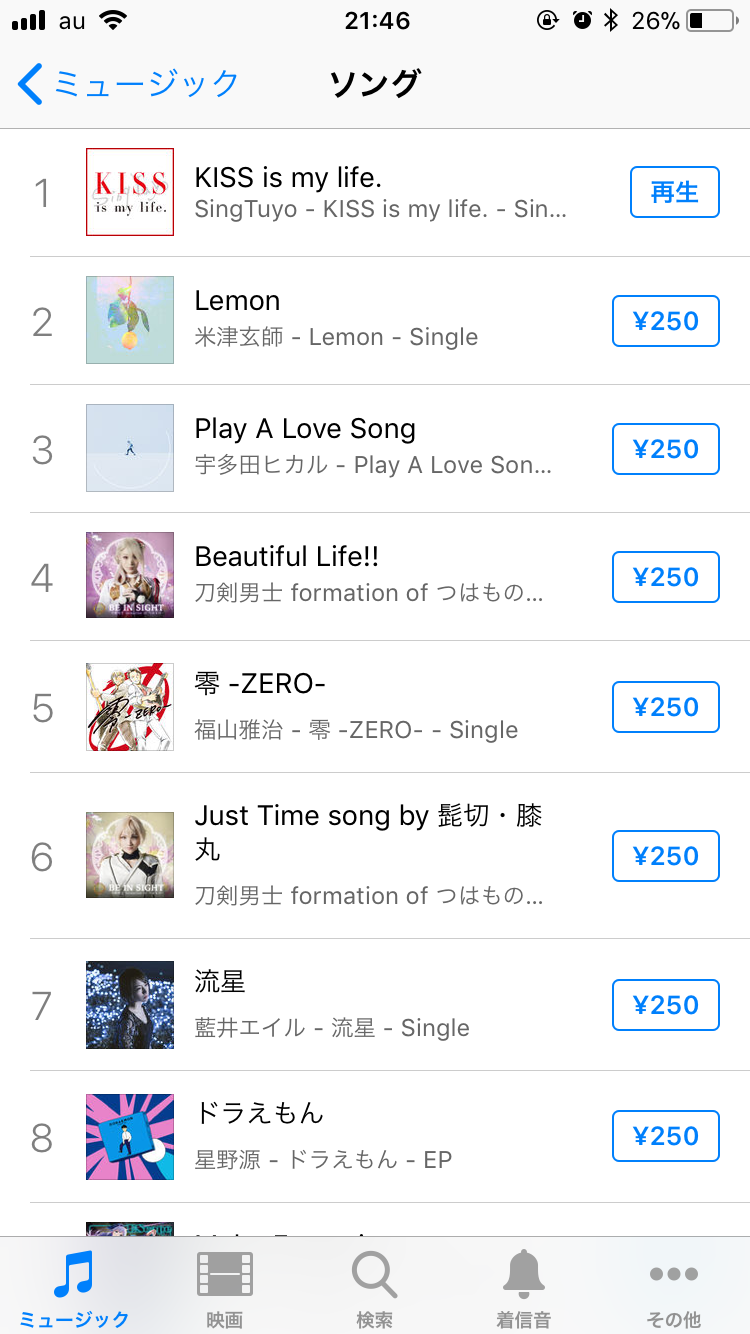Tap the battery icon in status bar
The image size is (750, 1334).
pos(710,20)
